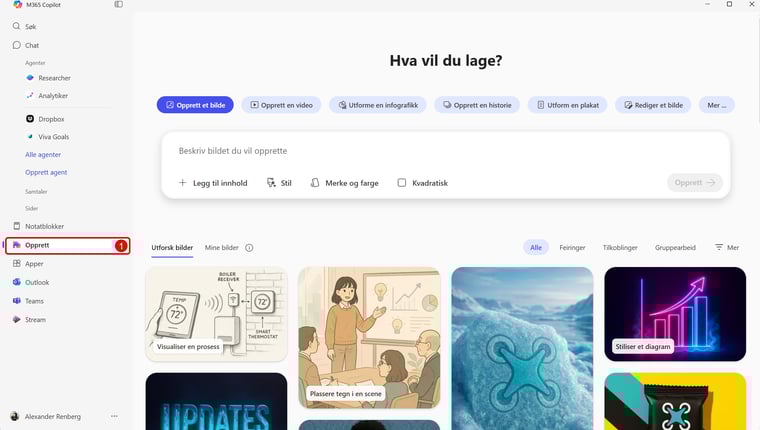Image resolution: width=760 pixels, height=430 pixels.
Task: Select Rediger et bilde chip
Action: coord(653,105)
